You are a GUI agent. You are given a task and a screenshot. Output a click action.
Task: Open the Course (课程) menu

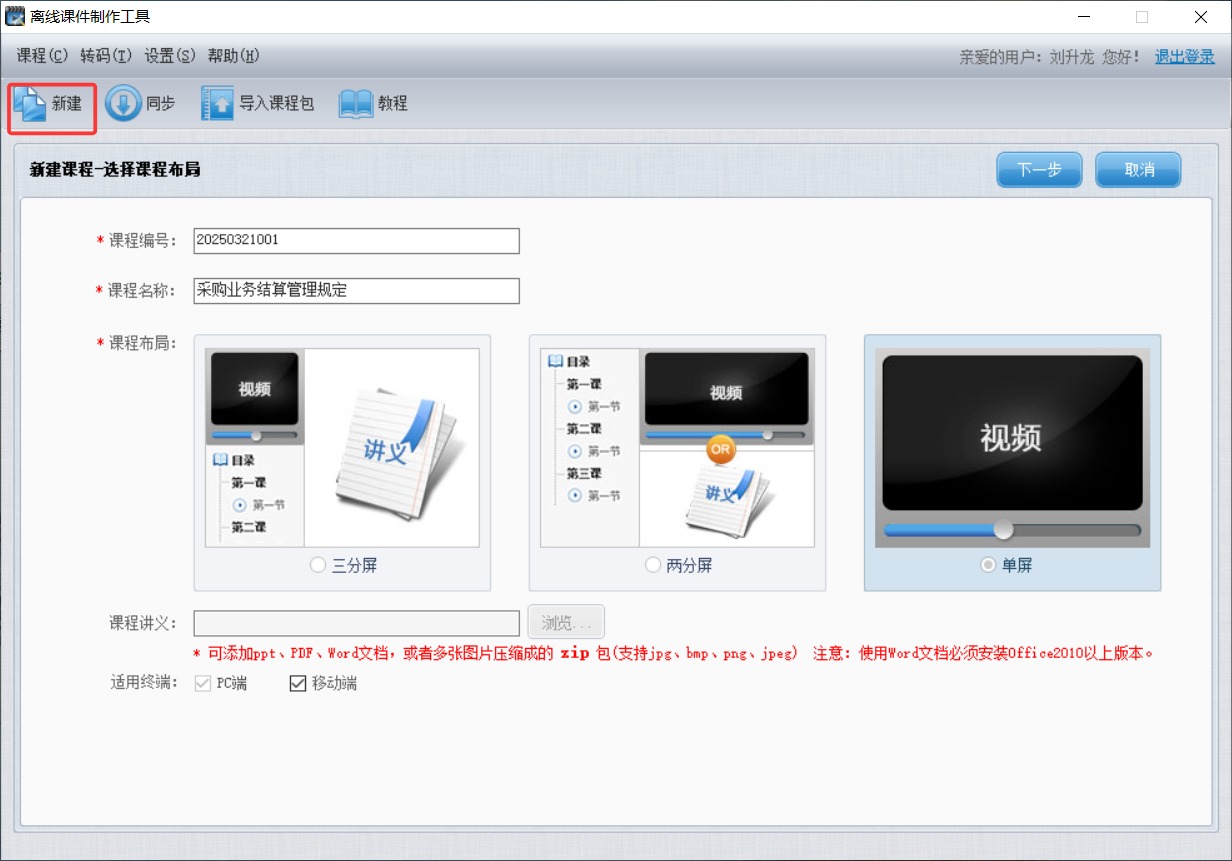pyautogui.click(x=42, y=56)
